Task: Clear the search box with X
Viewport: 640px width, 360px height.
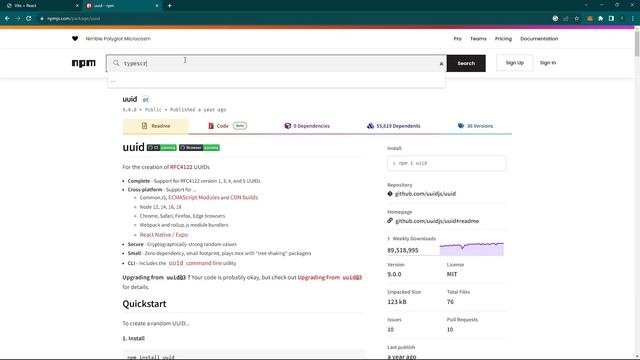Action: (x=441, y=64)
